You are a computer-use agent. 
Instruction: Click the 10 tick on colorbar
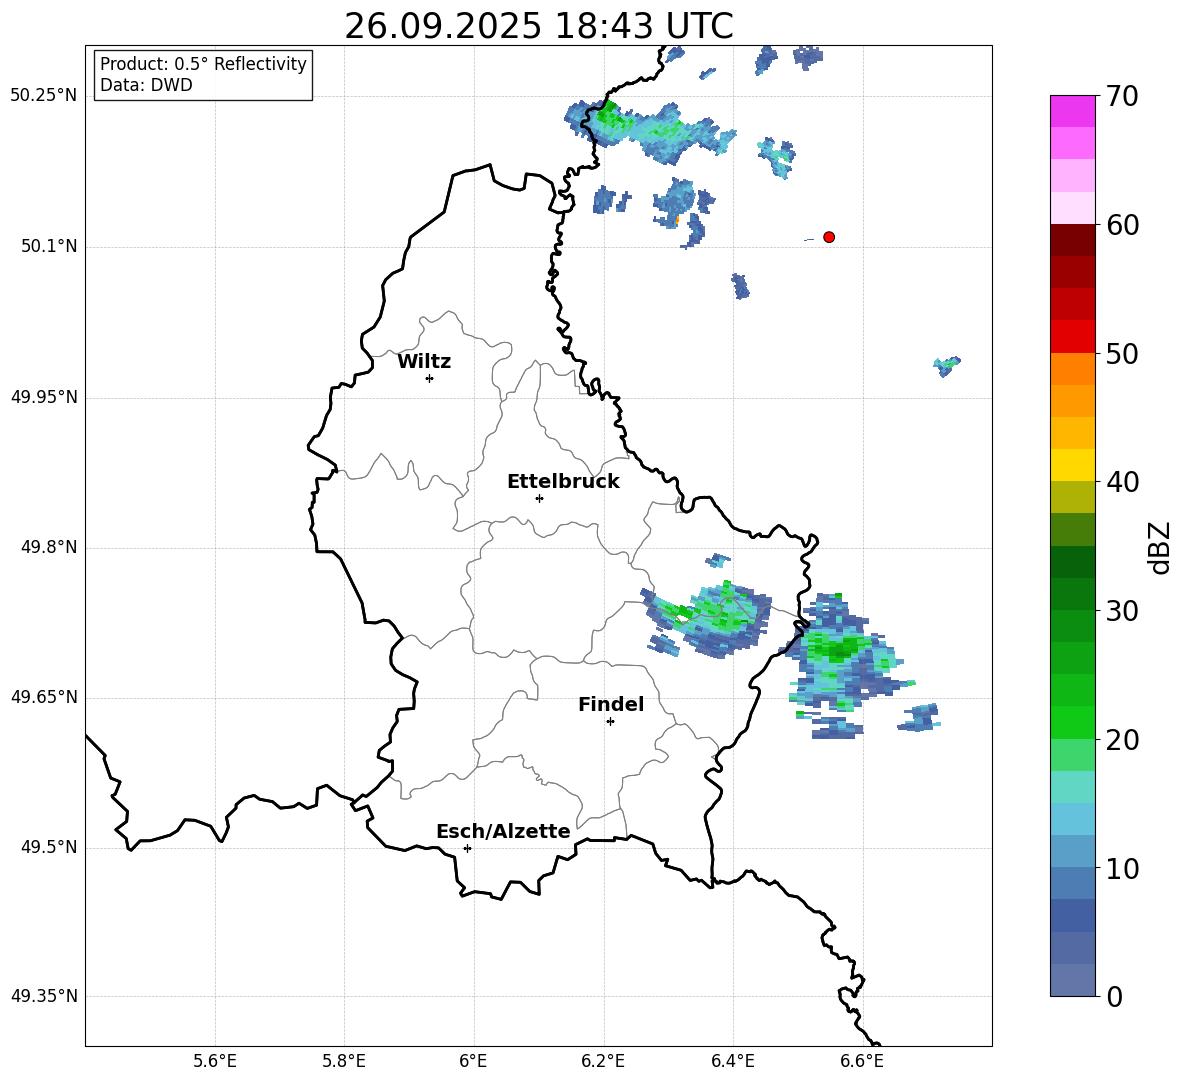pyautogui.click(x=1122, y=868)
